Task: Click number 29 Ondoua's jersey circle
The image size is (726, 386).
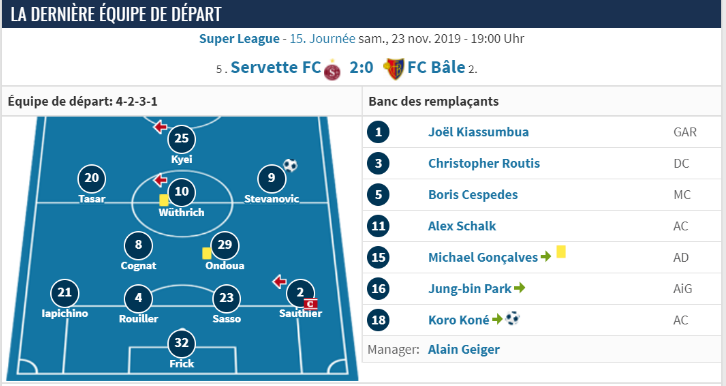Action: (225, 245)
